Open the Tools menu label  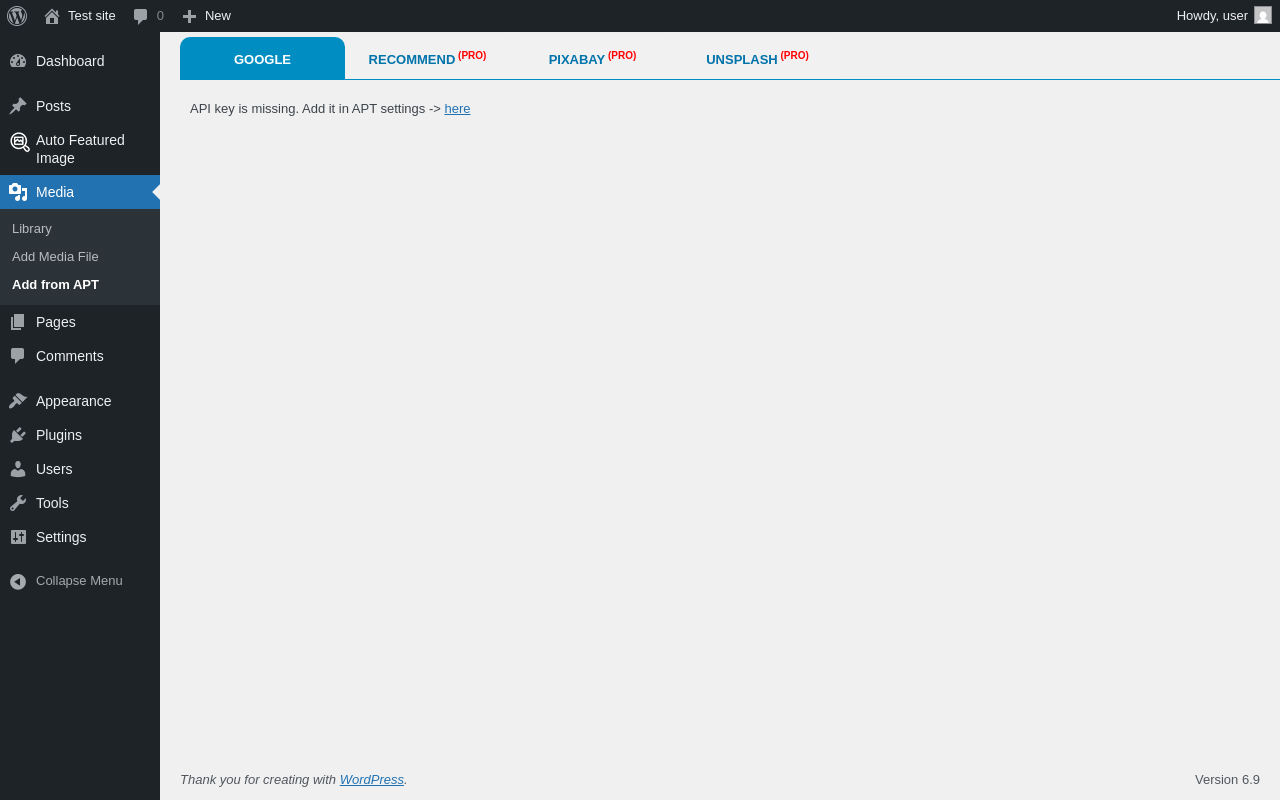[x=52, y=503]
